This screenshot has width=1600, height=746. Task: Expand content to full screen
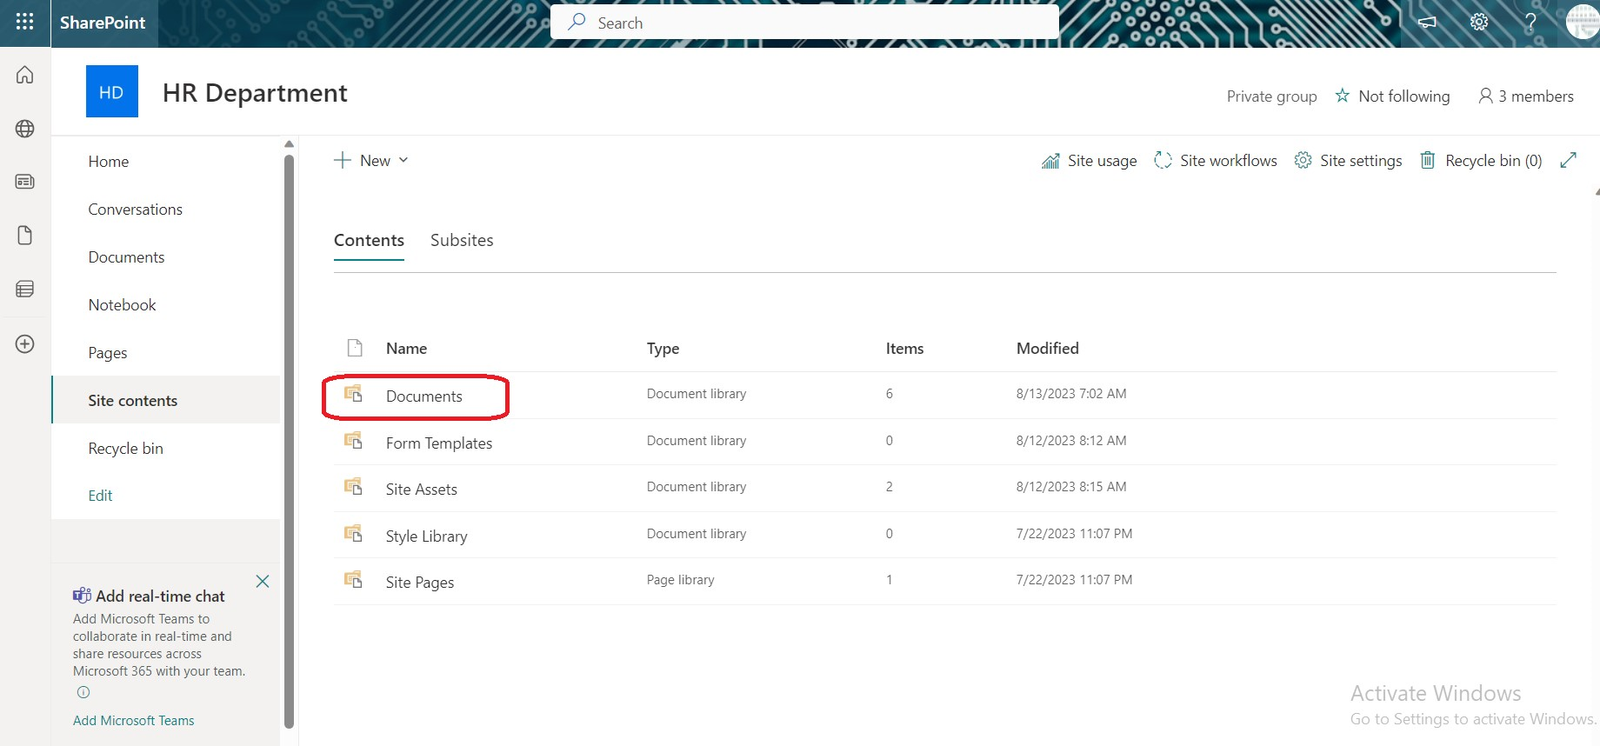[1568, 160]
